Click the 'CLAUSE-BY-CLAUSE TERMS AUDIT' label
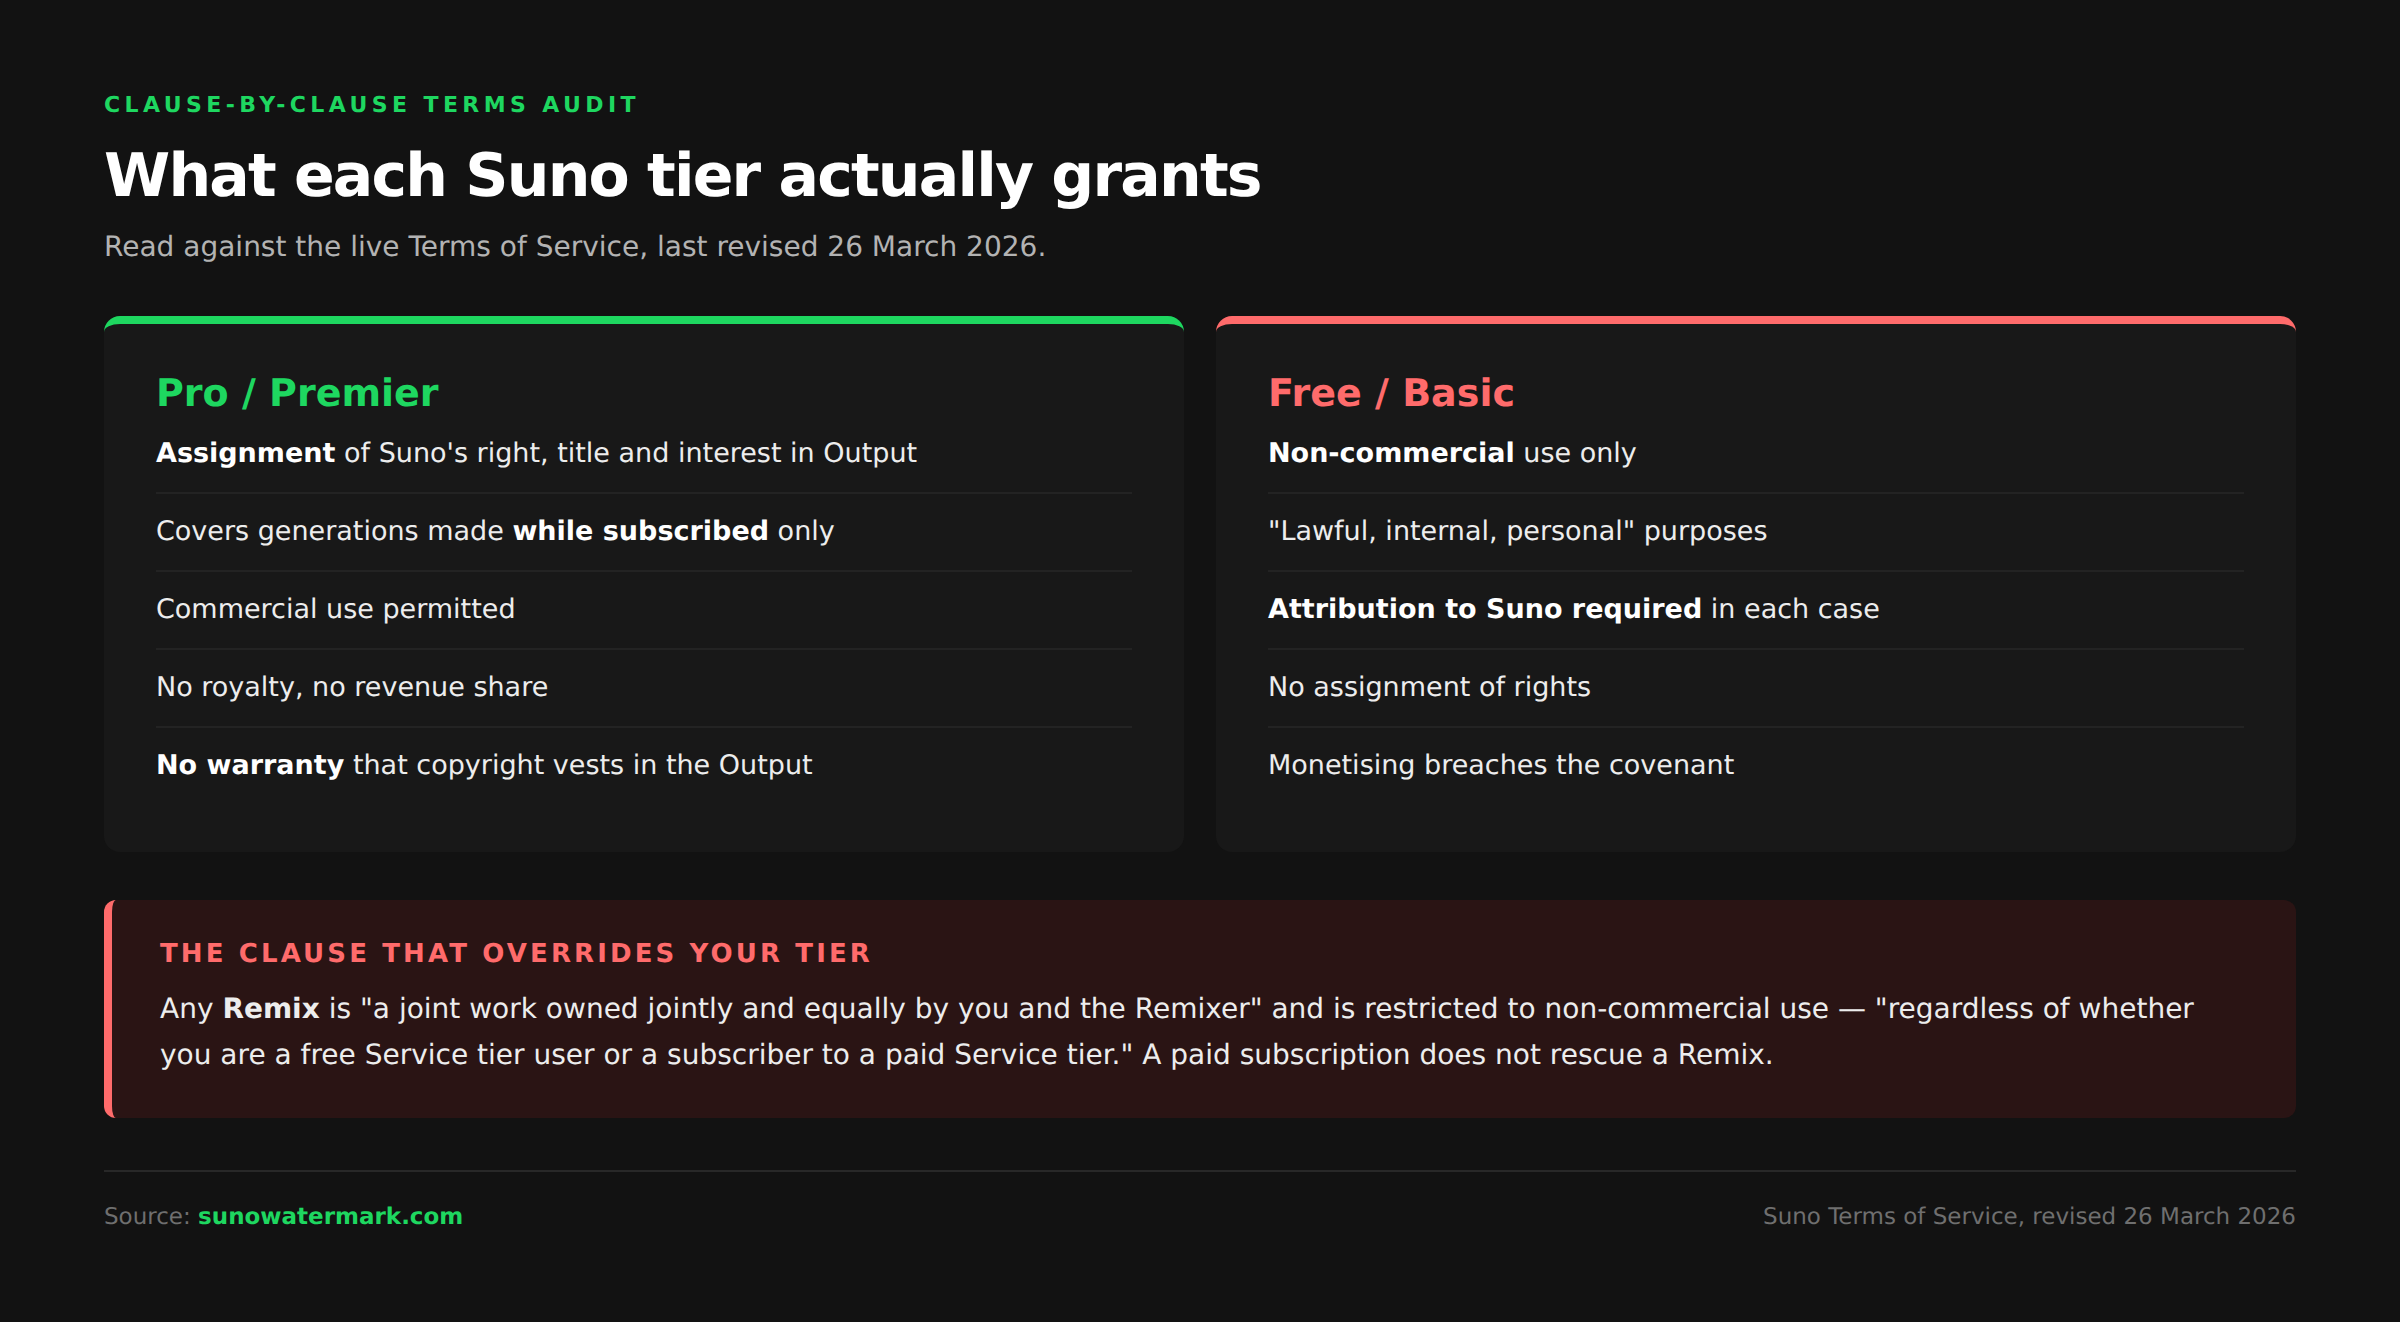This screenshot has width=2400, height=1322. pos(371,105)
